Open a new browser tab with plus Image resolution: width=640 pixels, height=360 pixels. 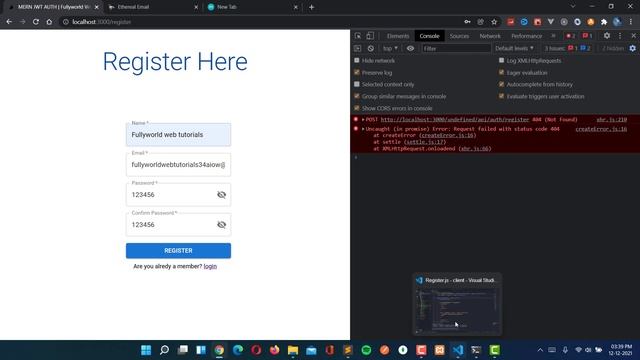(x=311, y=7)
